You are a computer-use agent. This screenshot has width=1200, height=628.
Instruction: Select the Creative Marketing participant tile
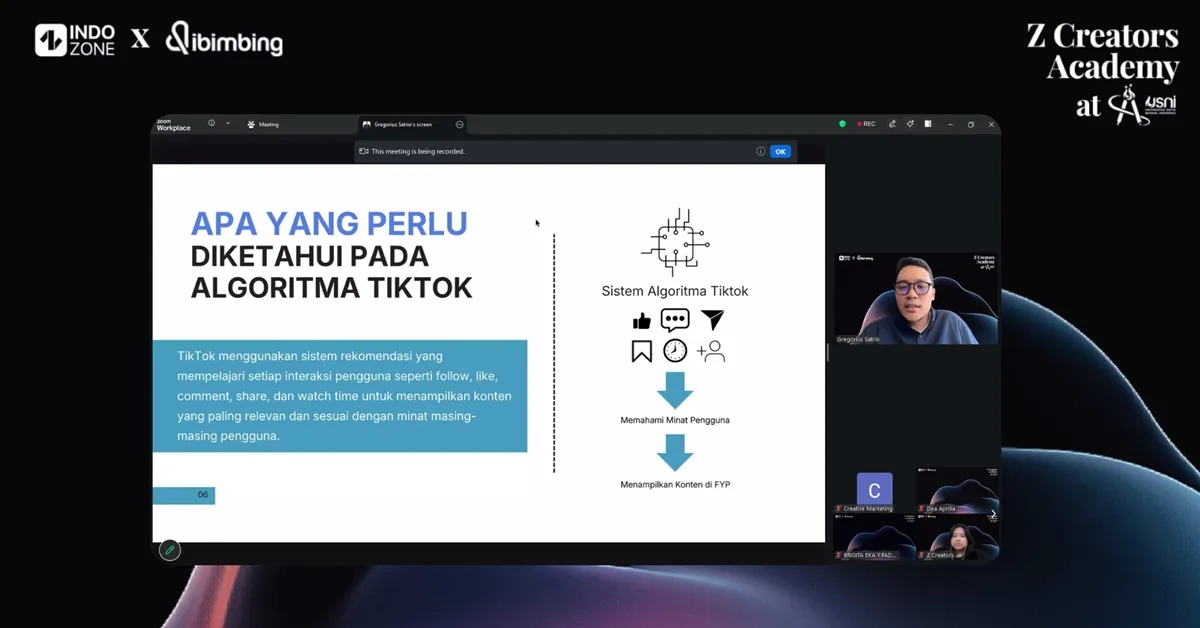[874, 490]
